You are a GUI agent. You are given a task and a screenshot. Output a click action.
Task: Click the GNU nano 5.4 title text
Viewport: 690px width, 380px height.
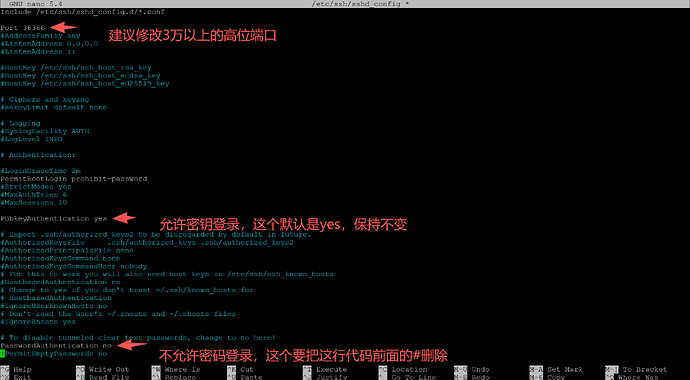tap(36, 4)
